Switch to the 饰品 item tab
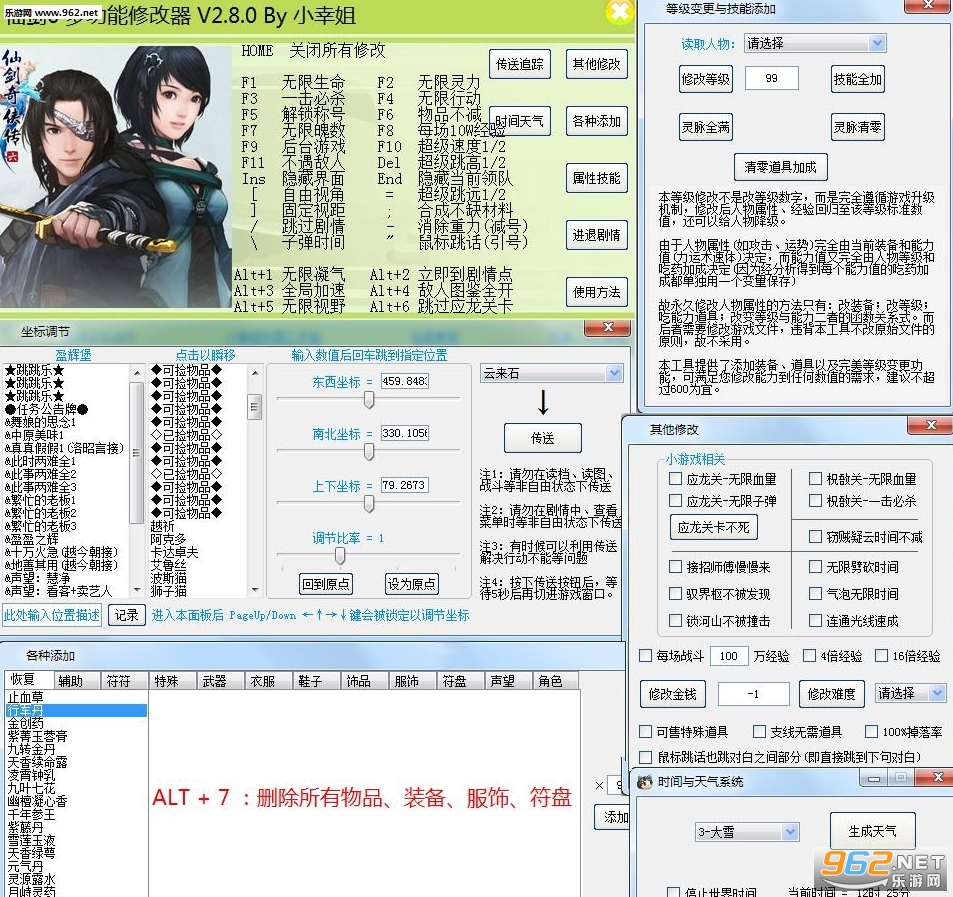The height and width of the screenshot is (897, 953). (x=365, y=681)
